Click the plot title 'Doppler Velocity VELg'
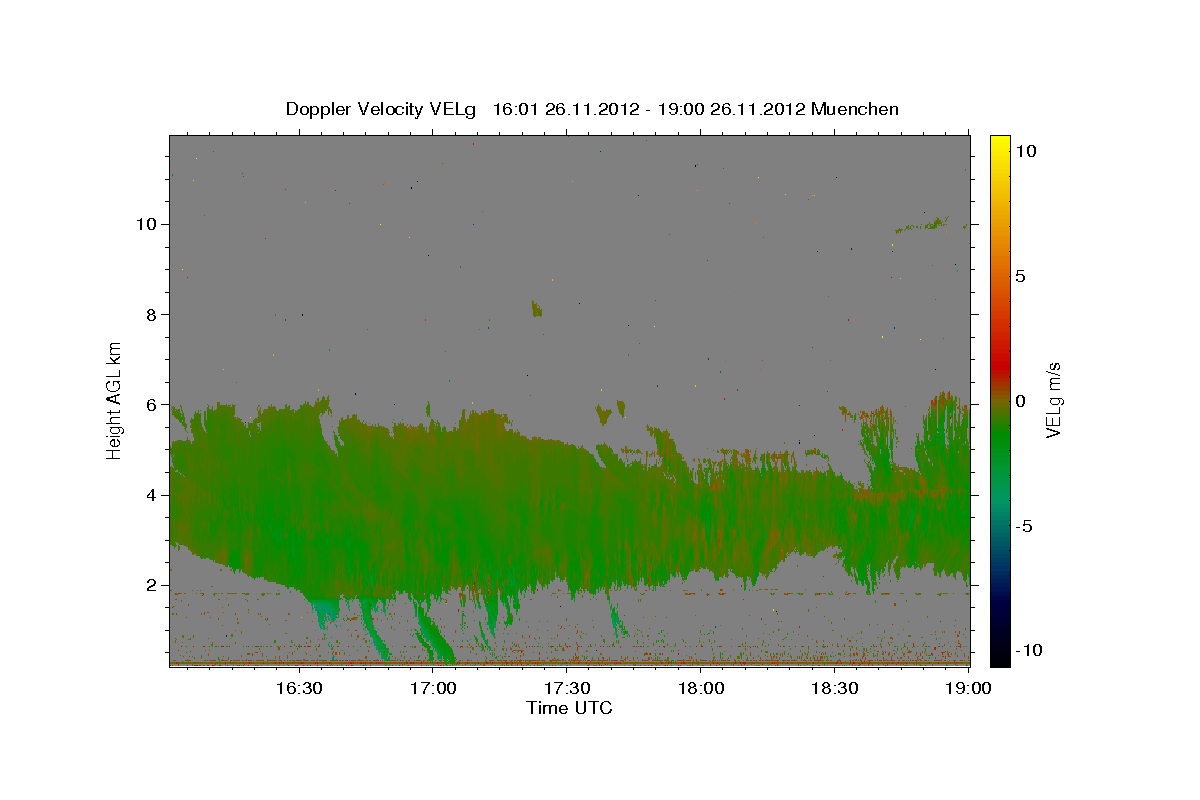This screenshot has height=800, width=1200. pos(382,109)
